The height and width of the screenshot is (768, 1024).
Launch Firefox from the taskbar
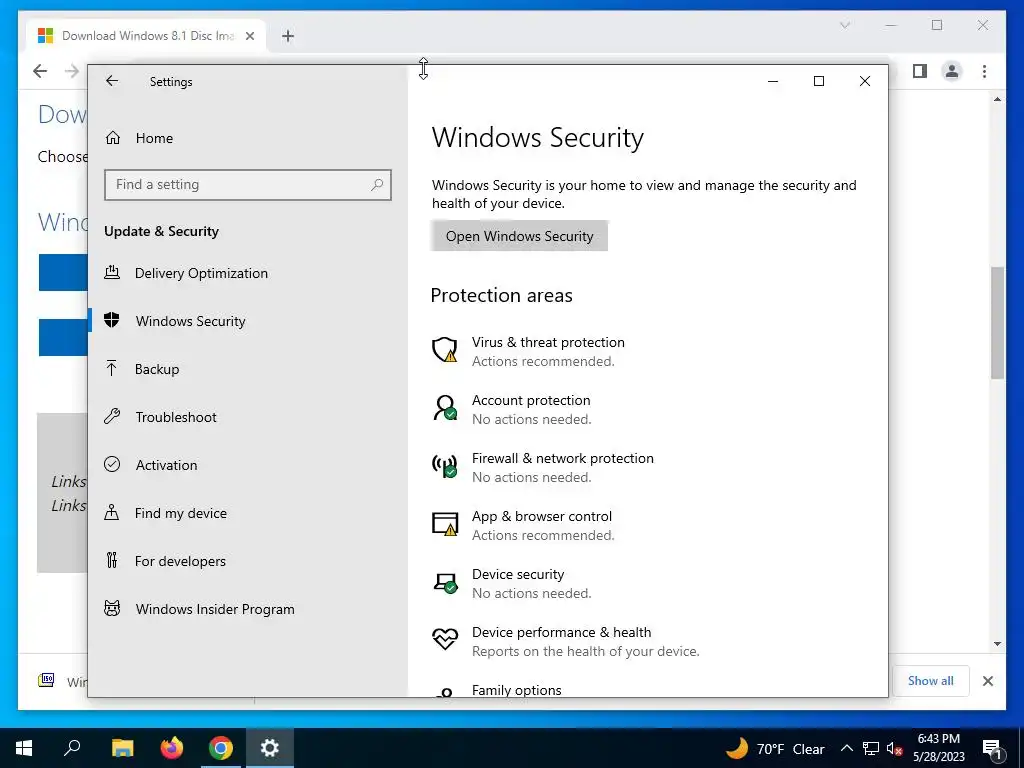pos(172,748)
